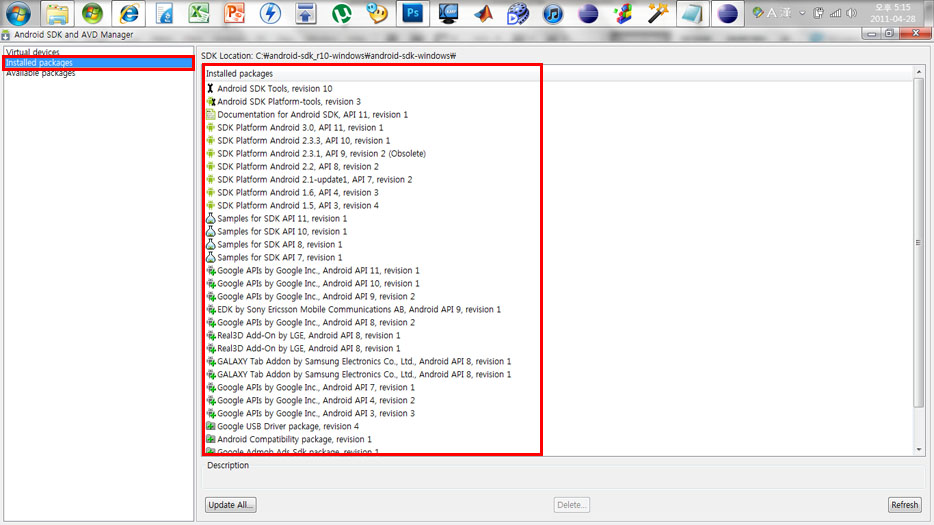934x525 pixels.
Task: Open Windows Explorer from the taskbar
Action: pyautogui.click(x=57, y=13)
